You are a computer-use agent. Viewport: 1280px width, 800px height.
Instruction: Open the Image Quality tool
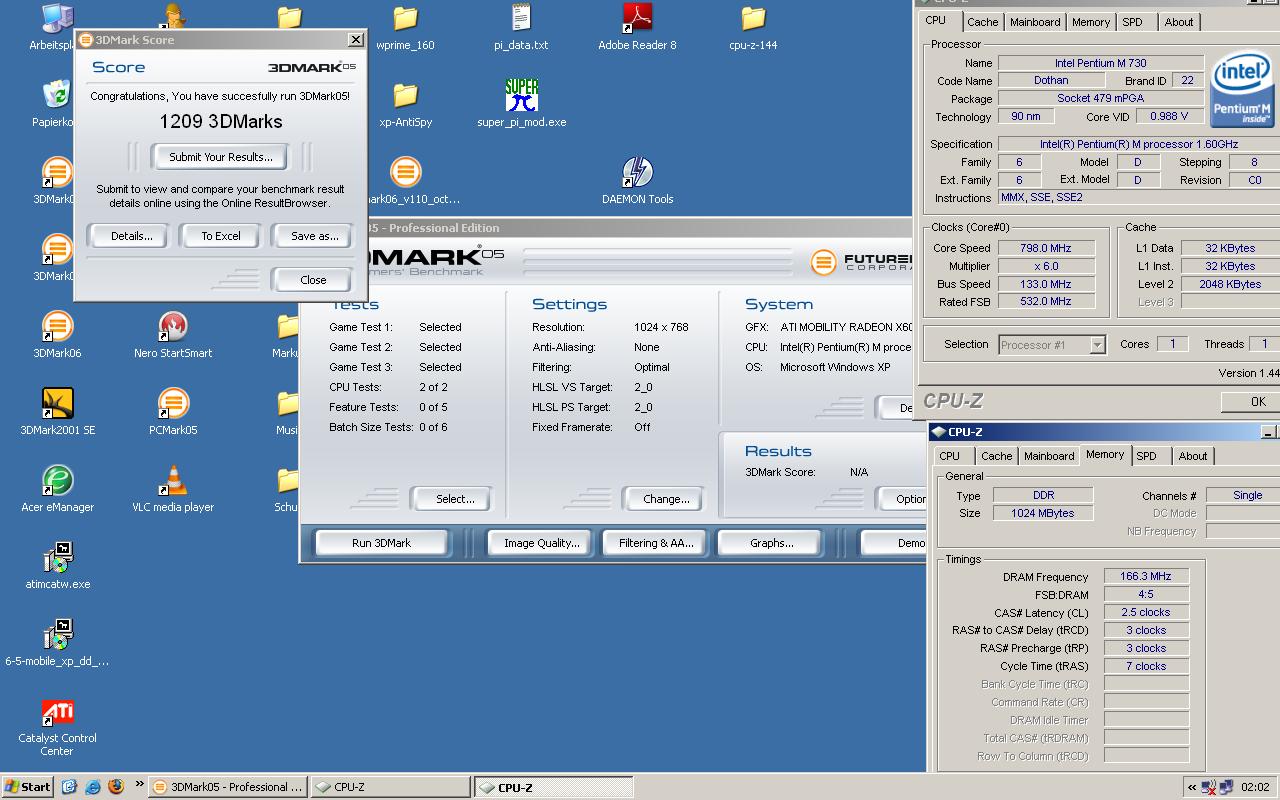click(x=541, y=543)
